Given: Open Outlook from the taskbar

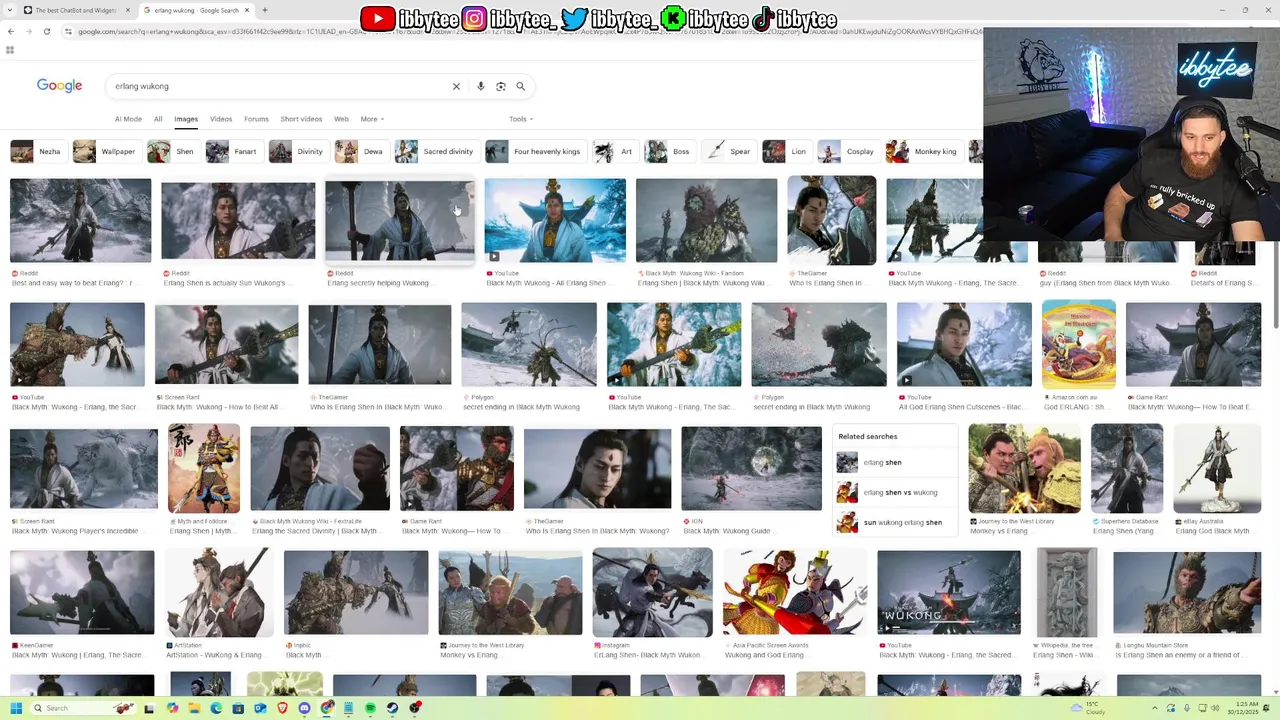Looking at the screenshot, I should 260,708.
